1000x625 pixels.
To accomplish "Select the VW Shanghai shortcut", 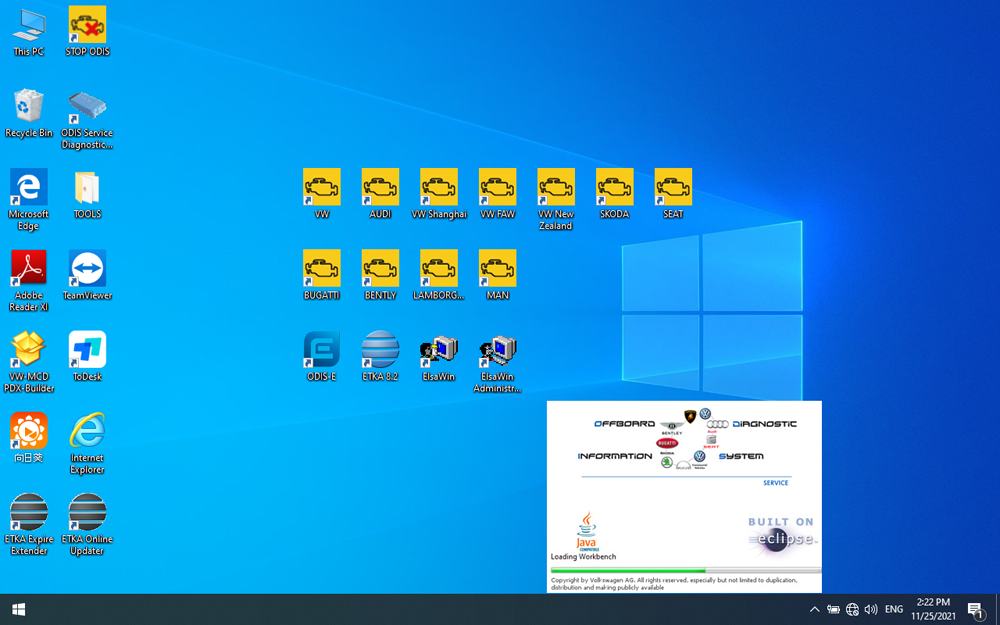I will (439, 195).
